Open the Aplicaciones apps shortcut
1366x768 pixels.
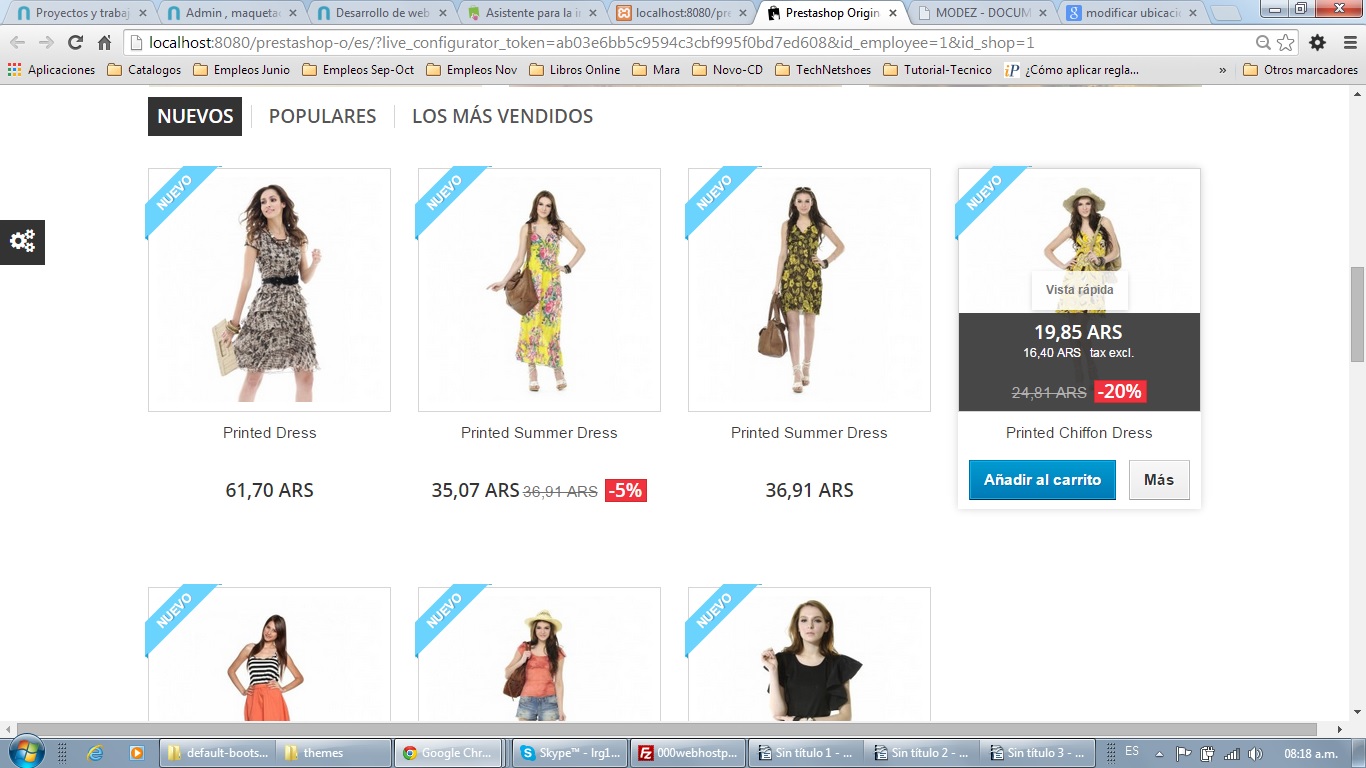click(51, 70)
